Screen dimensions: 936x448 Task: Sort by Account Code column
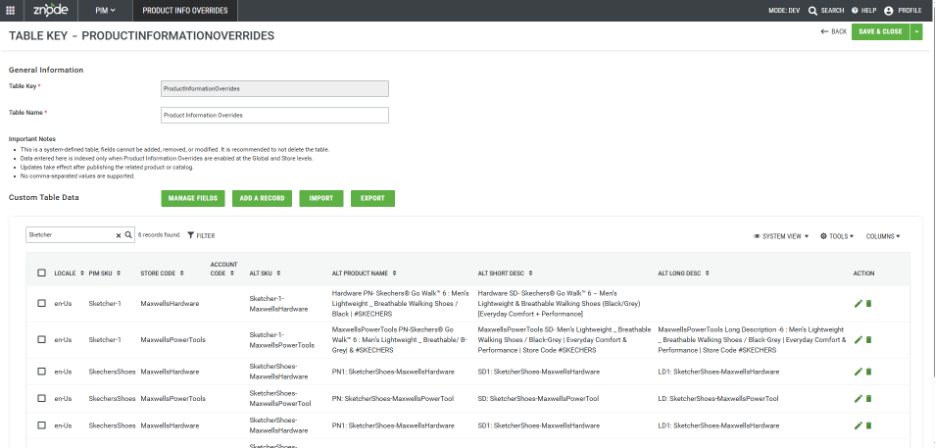[231, 273]
